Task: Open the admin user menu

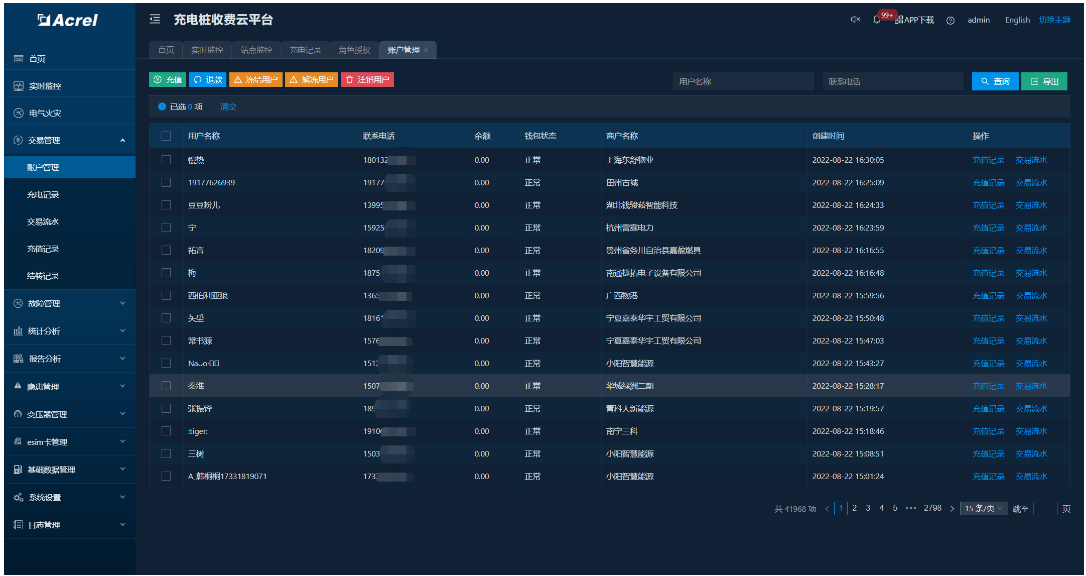Action: click(x=979, y=20)
